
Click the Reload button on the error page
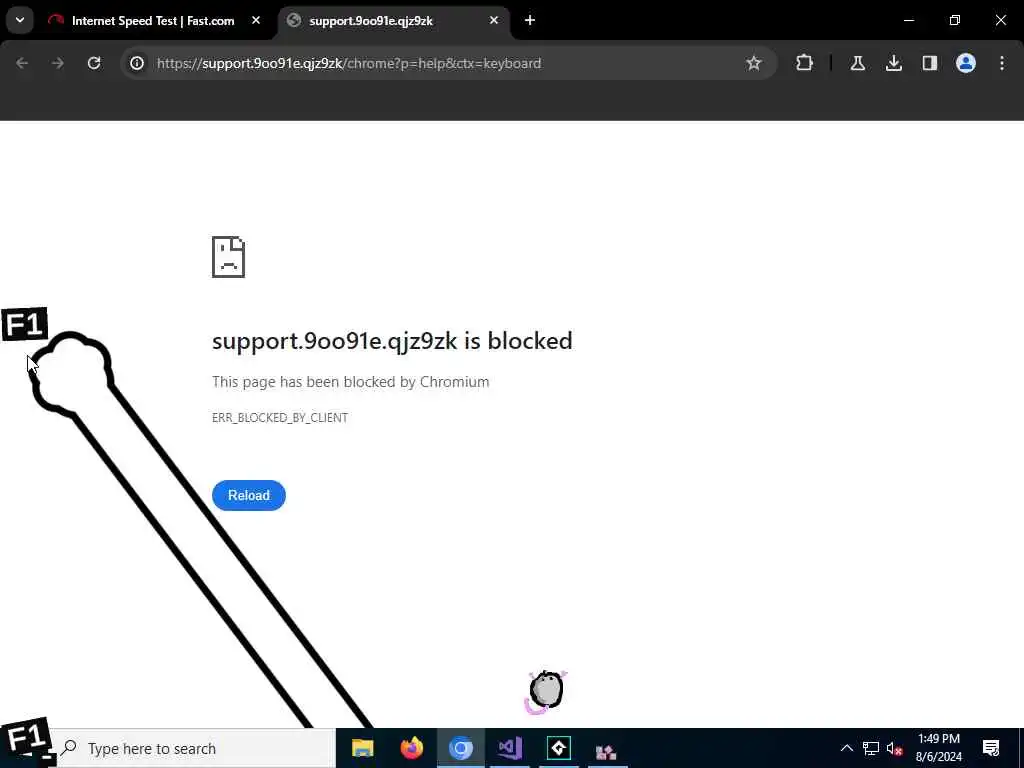click(249, 495)
